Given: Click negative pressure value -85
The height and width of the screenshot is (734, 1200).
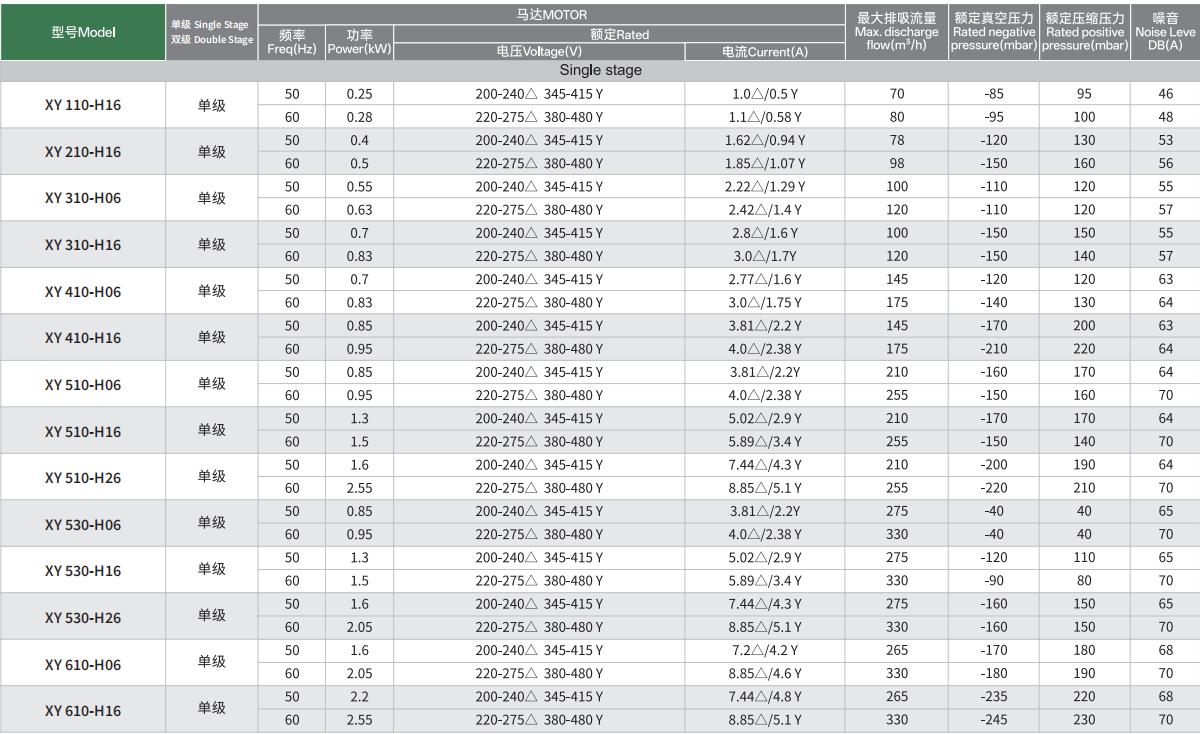Looking at the screenshot, I should 994,94.
